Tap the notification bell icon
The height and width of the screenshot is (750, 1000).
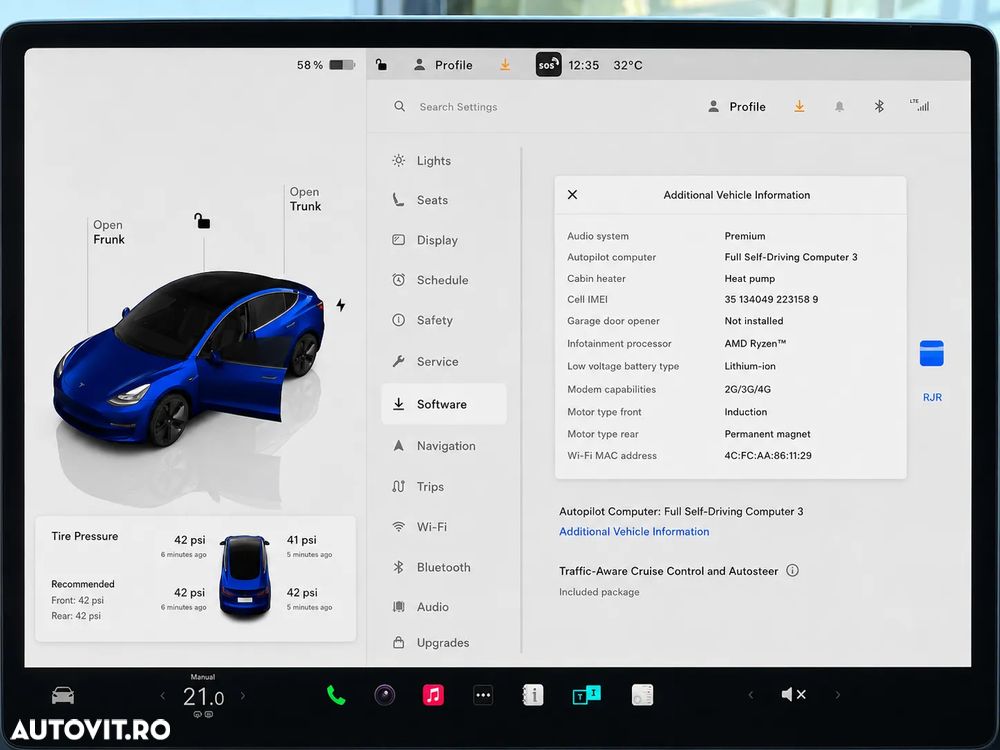click(839, 107)
